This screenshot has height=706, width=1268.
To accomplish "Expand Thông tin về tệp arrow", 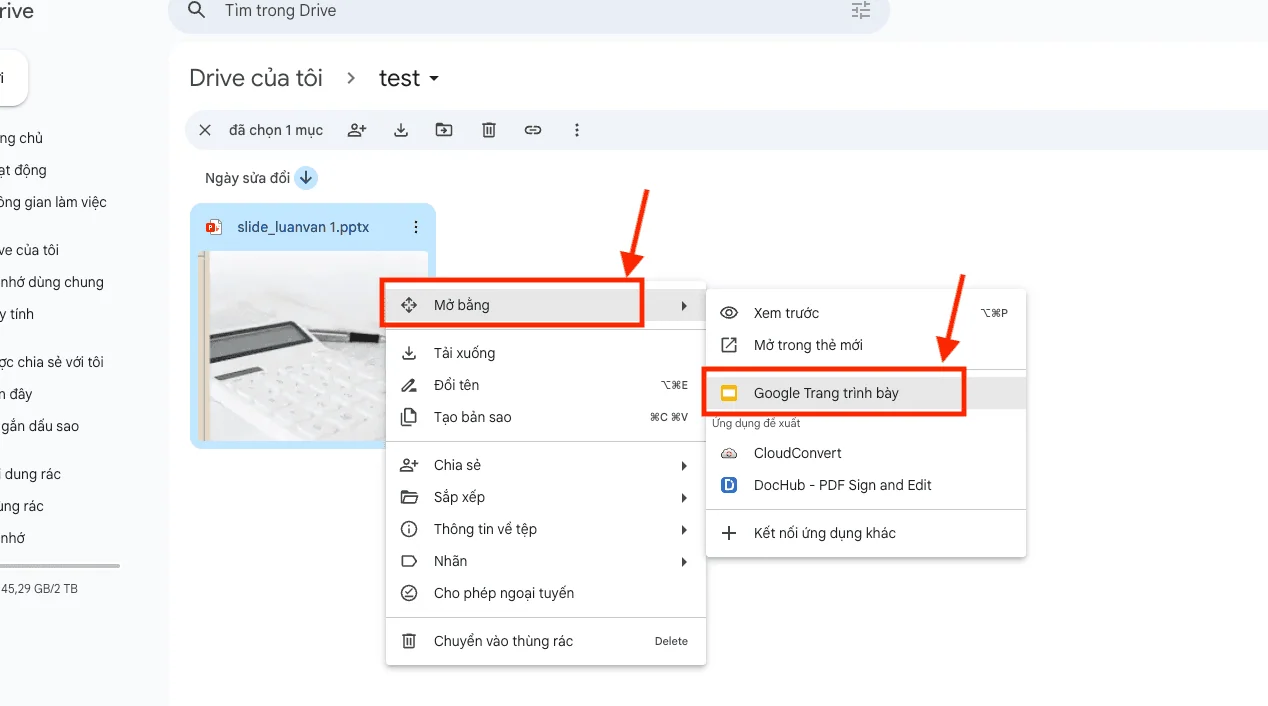I will (684, 529).
